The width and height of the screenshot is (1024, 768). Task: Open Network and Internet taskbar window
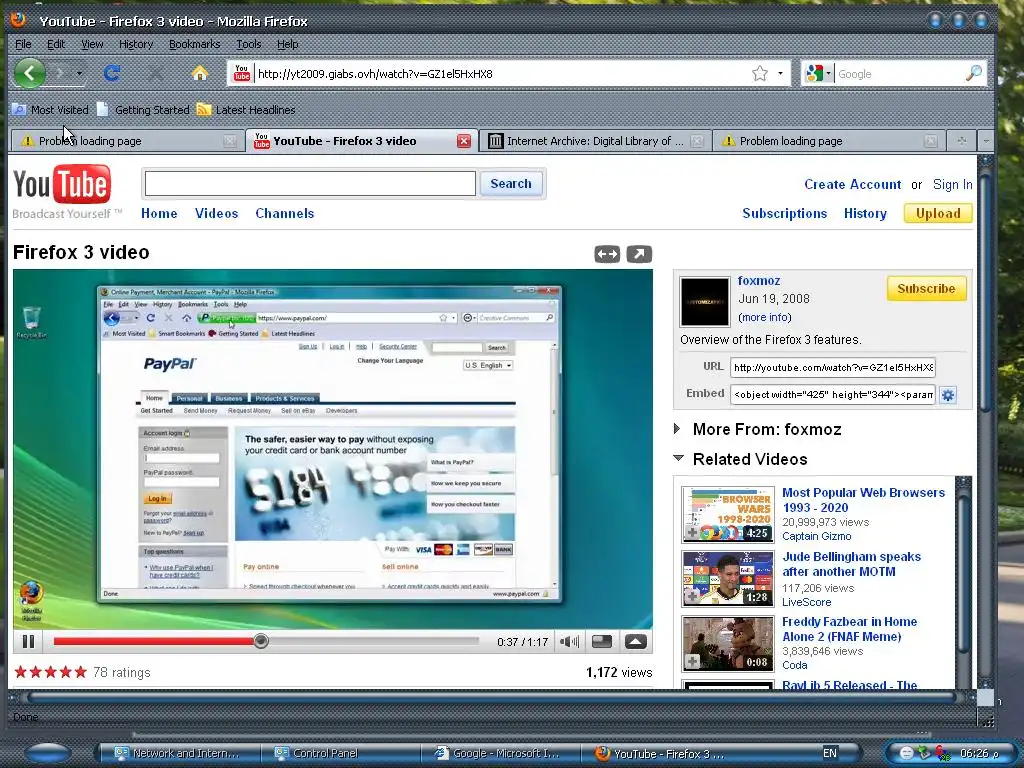point(178,753)
